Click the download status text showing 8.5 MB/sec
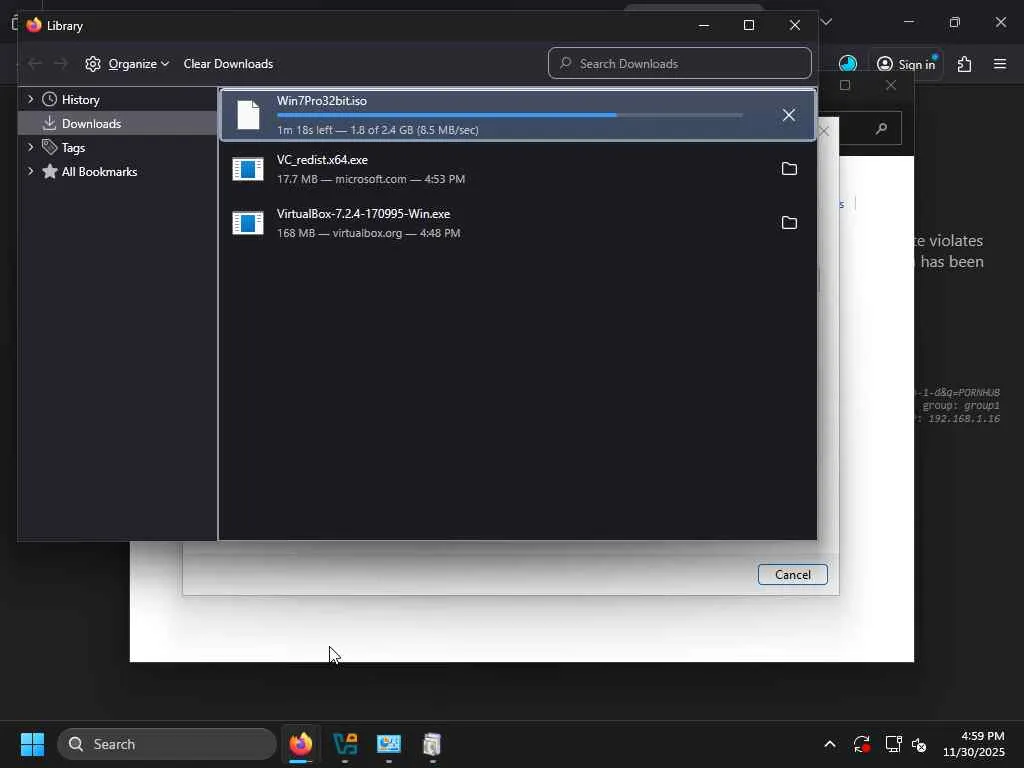The height and width of the screenshot is (768, 1024). tap(377, 130)
